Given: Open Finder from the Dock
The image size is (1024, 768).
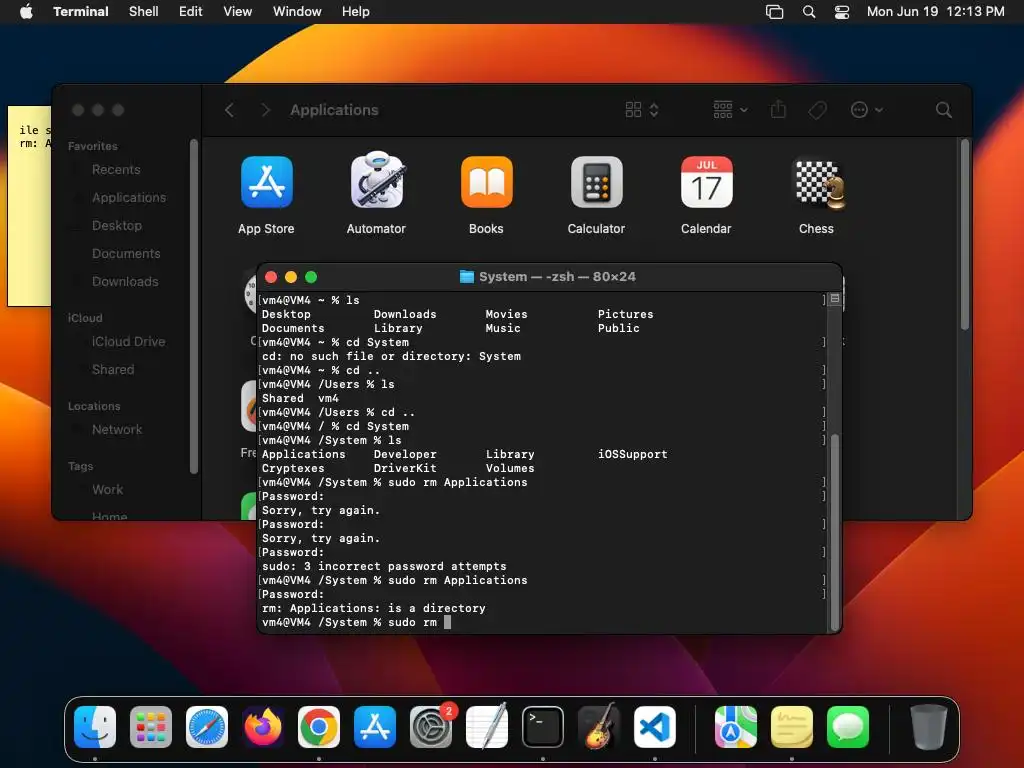Looking at the screenshot, I should pyautogui.click(x=95, y=727).
